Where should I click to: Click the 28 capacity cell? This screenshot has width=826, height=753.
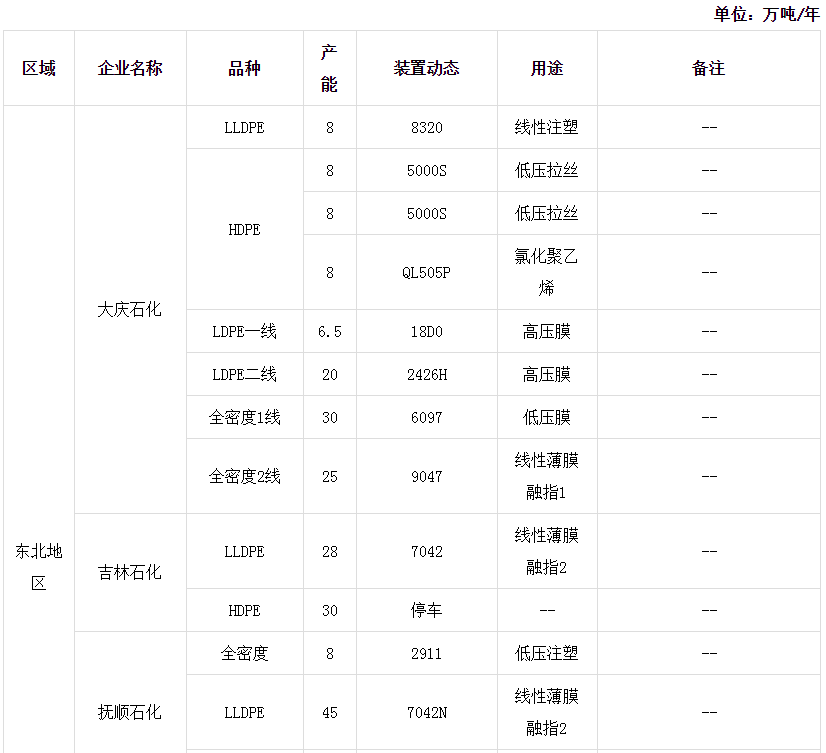click(x=330, y=551)
